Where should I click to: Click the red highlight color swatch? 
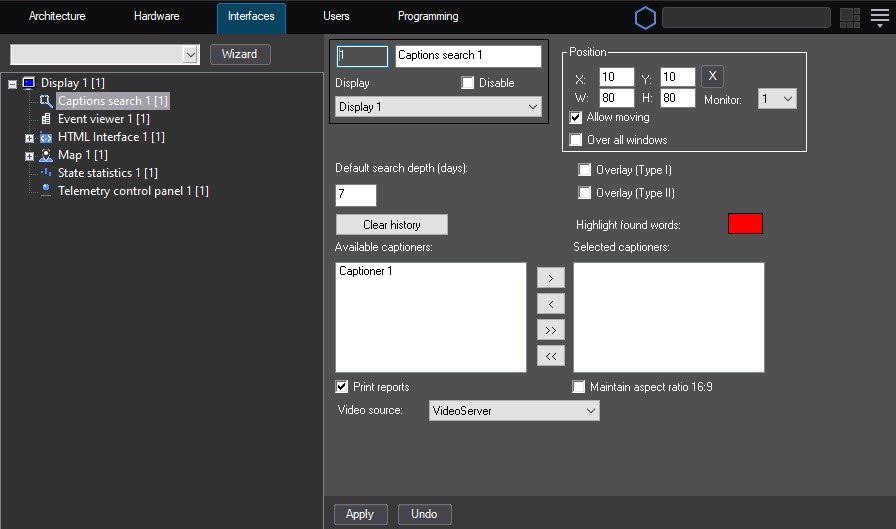745,224
